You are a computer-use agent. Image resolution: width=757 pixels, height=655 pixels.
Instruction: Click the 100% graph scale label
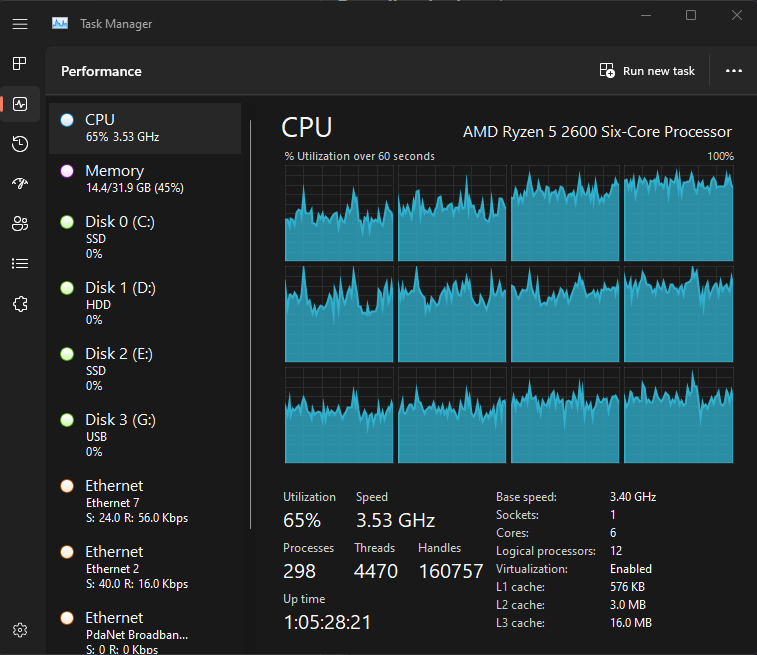[720, 156]
